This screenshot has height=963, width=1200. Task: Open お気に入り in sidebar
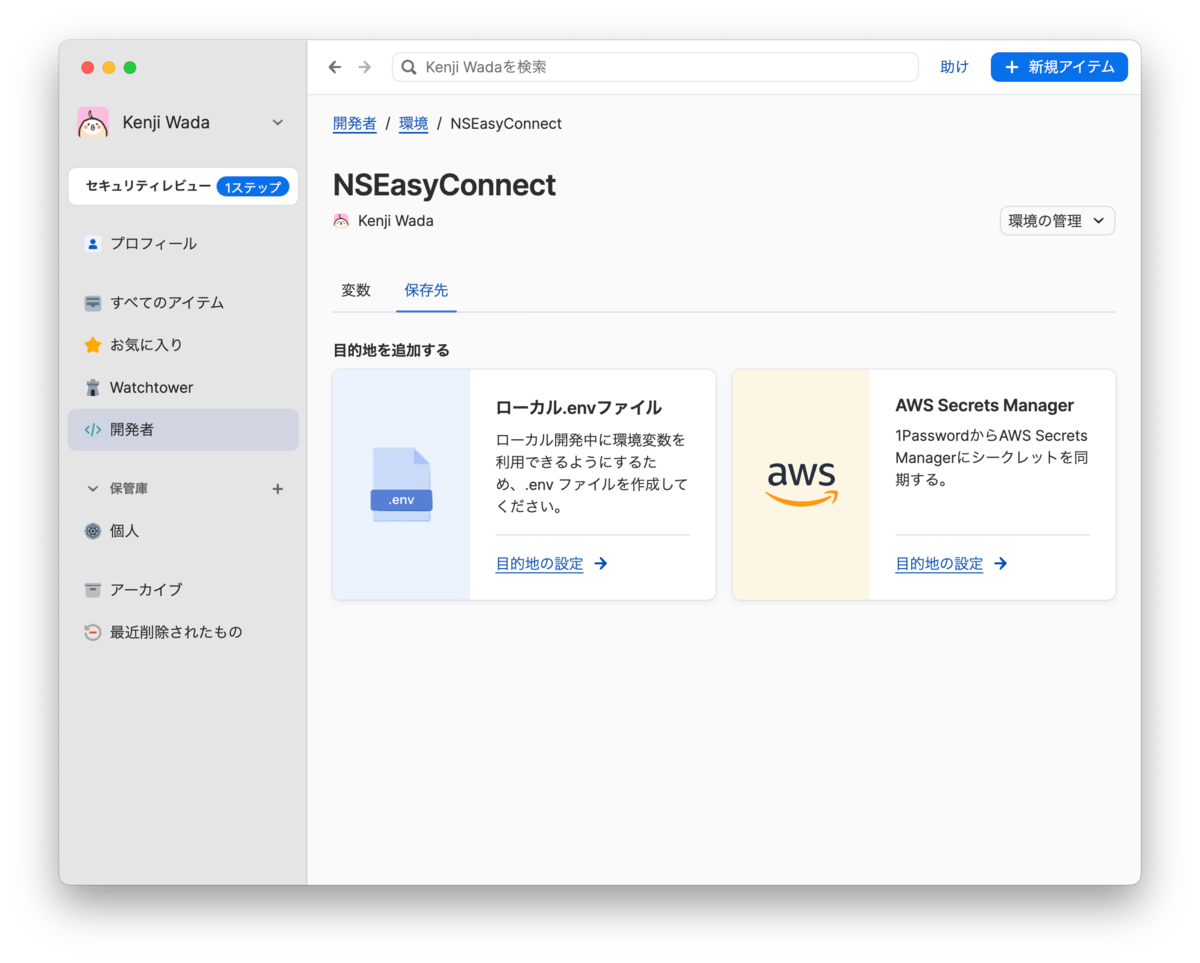point(183,345)
